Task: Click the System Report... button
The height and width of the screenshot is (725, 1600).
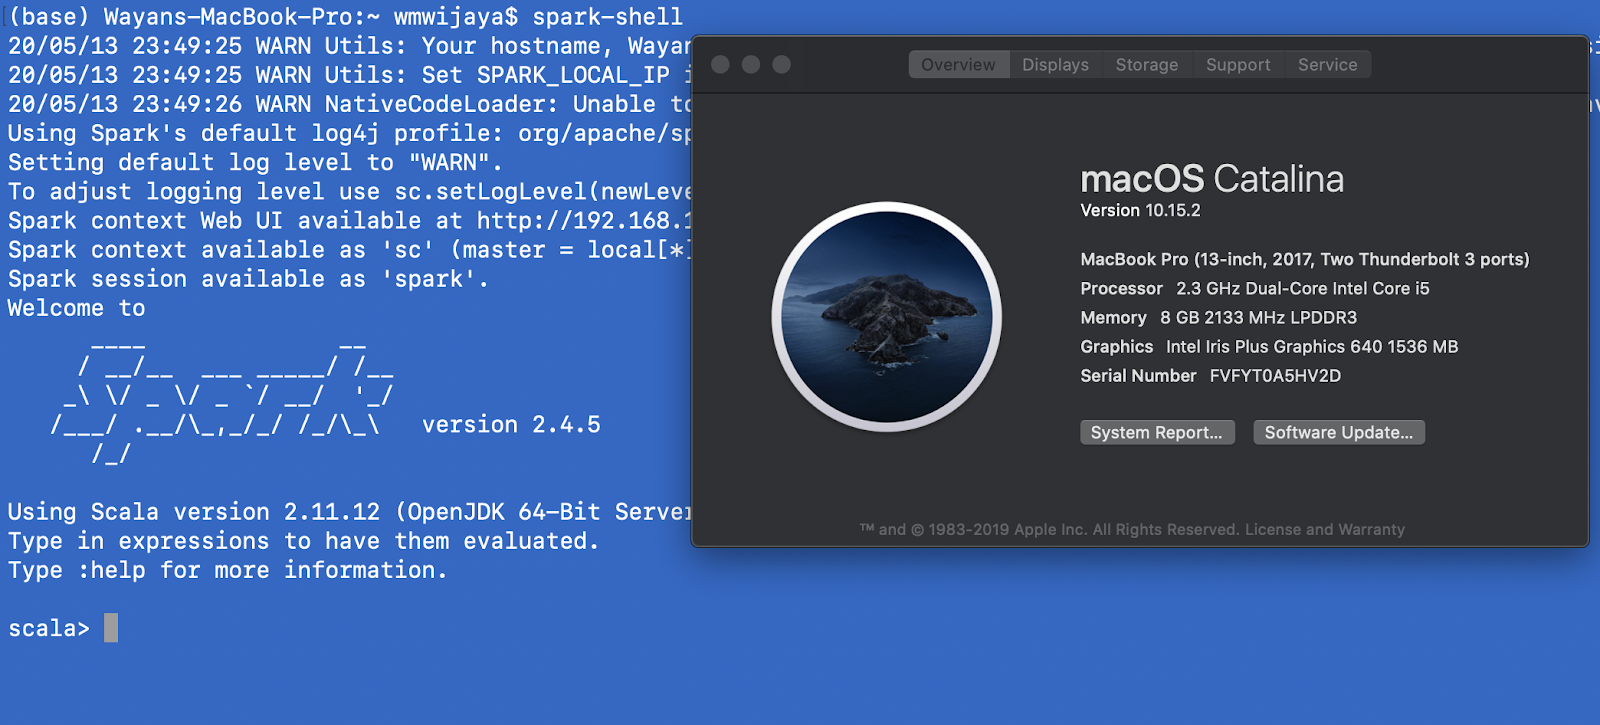Action: (1157, 432)
